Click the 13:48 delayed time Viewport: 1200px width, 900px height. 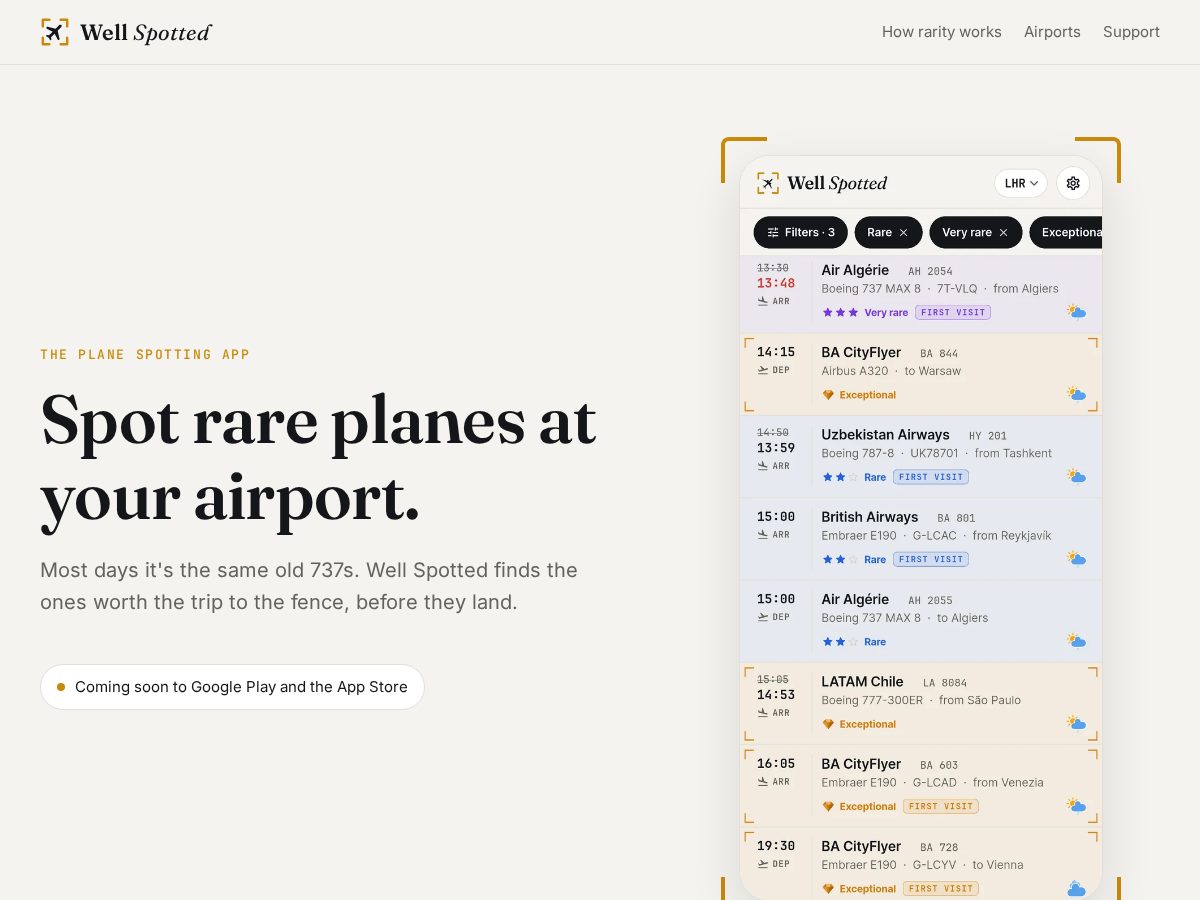point(776,283)
